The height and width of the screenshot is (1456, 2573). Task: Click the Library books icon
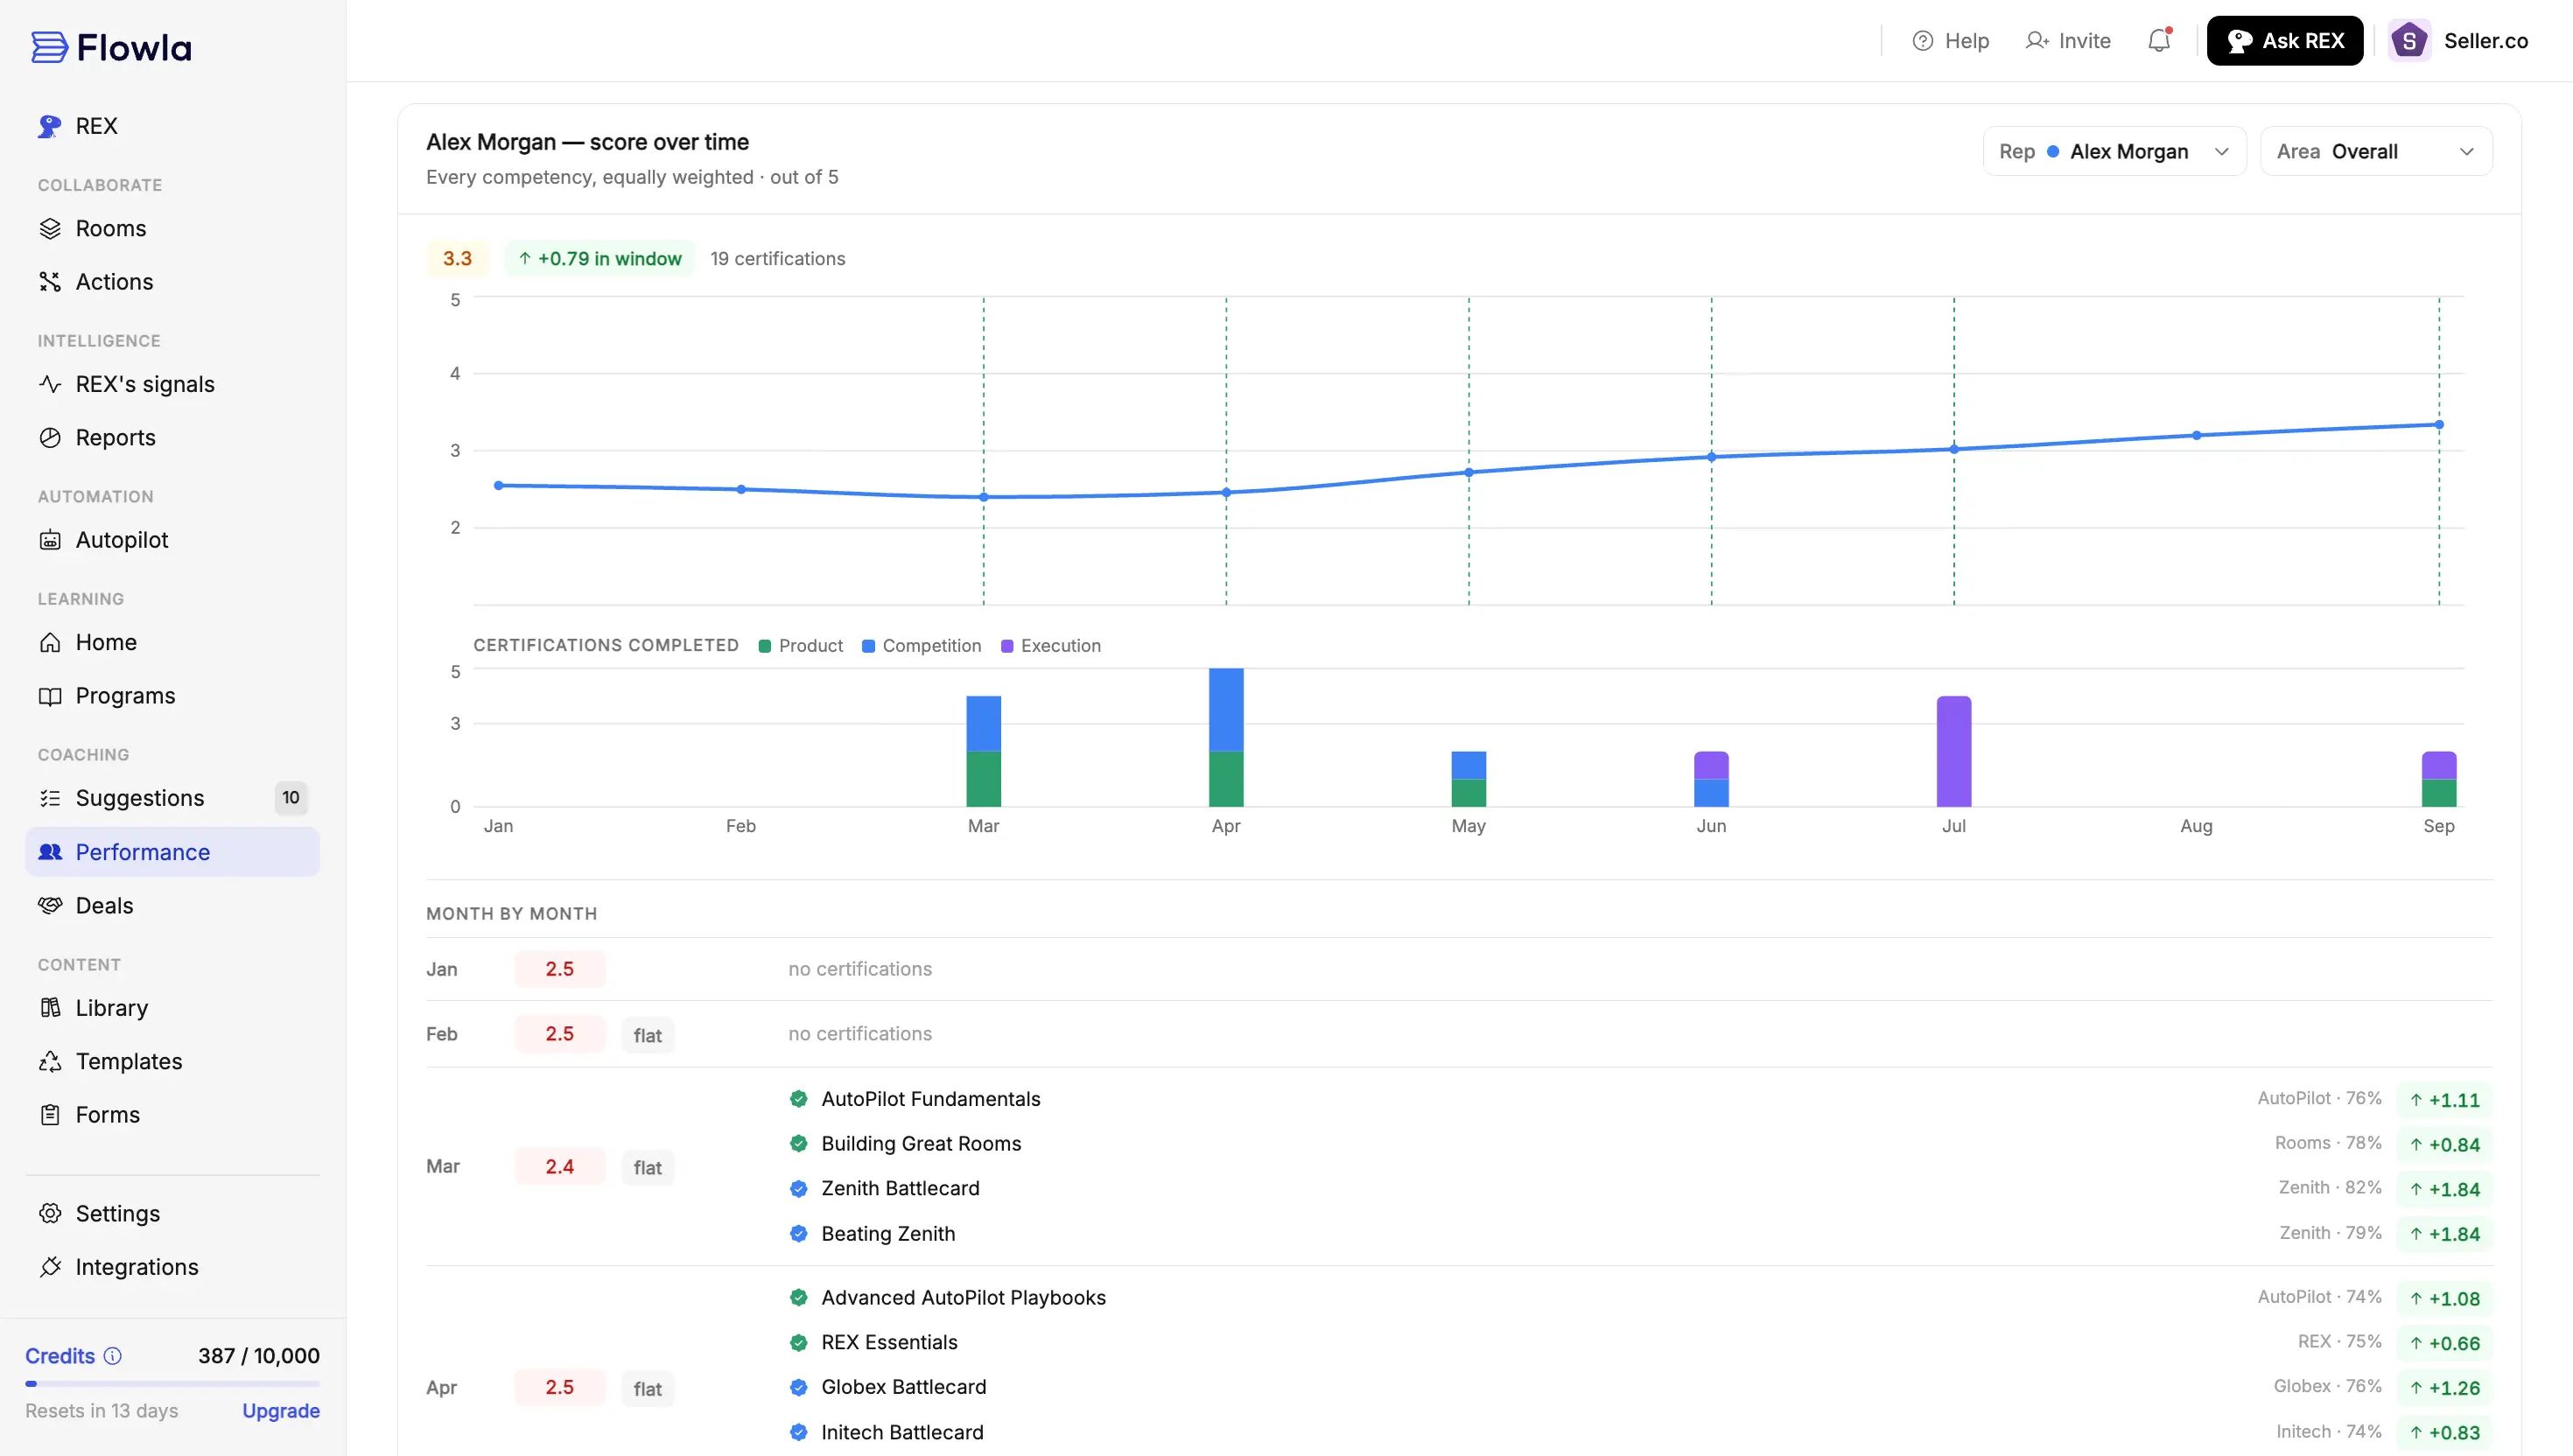50,1008
